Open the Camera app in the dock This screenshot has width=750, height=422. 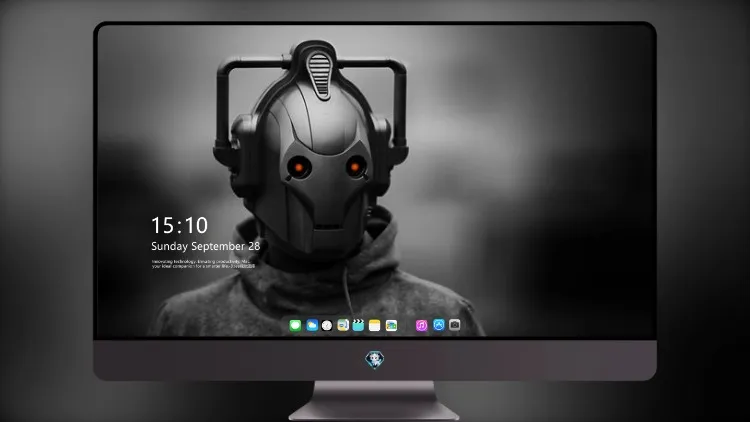[x=455, y=325]
